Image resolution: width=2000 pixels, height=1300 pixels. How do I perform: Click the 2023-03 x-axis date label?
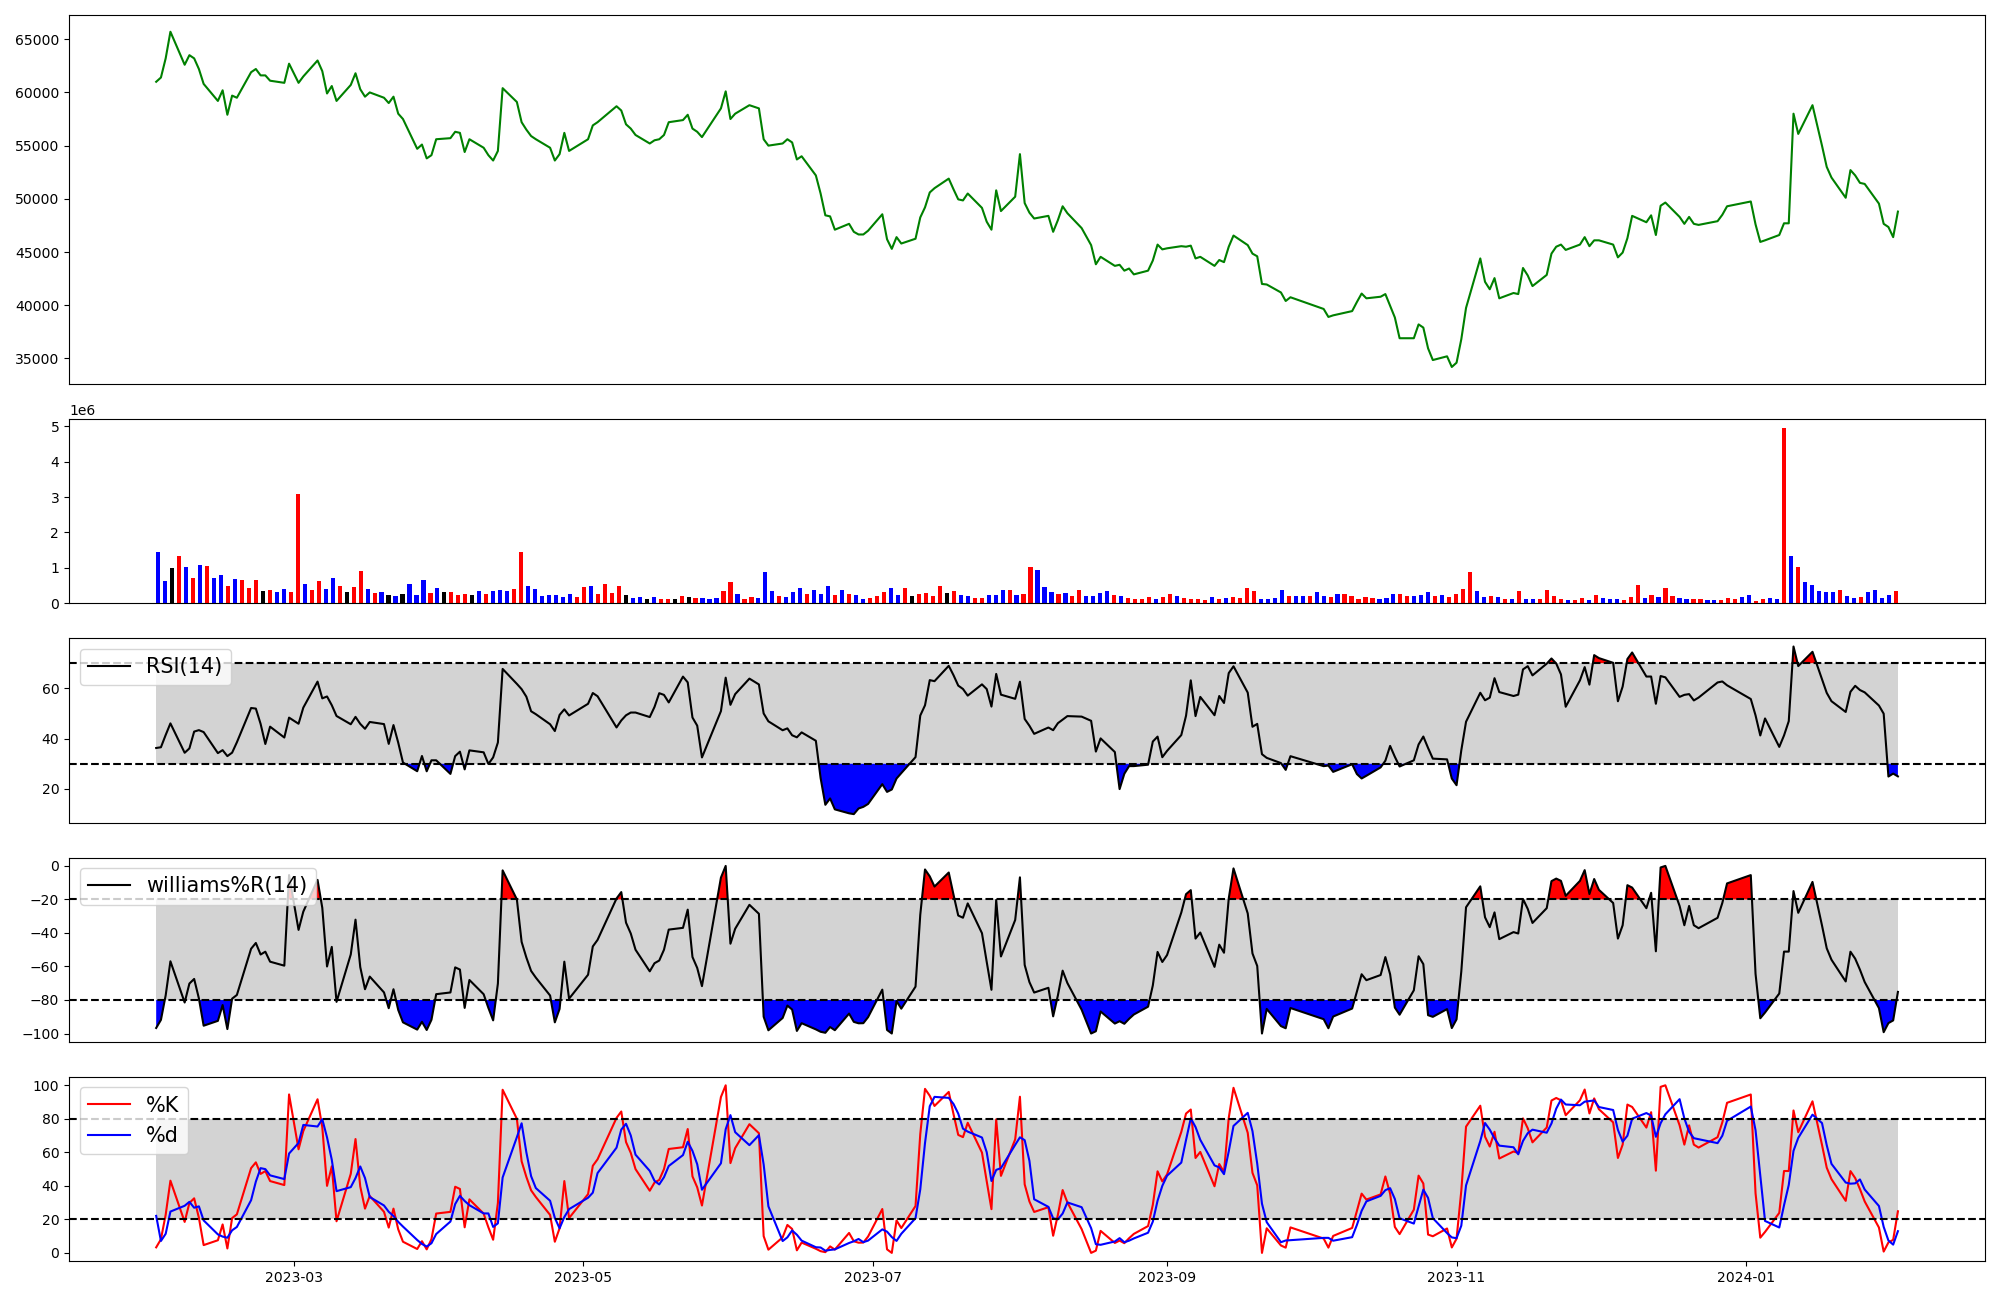pos(294,1277)
